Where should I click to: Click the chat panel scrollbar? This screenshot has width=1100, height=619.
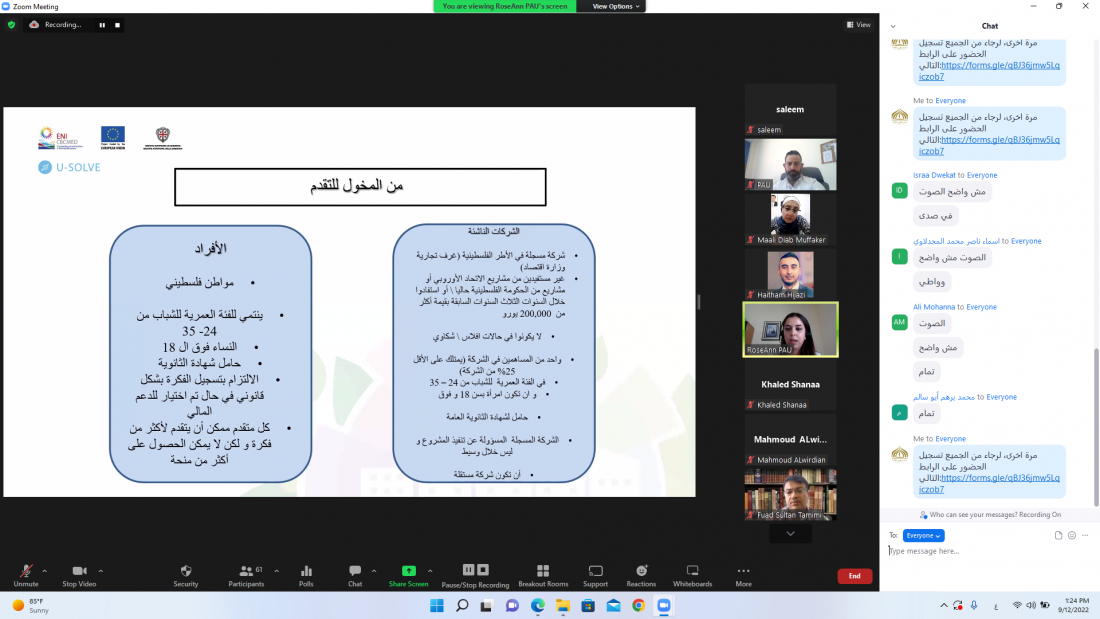[x=1095, y=400]
